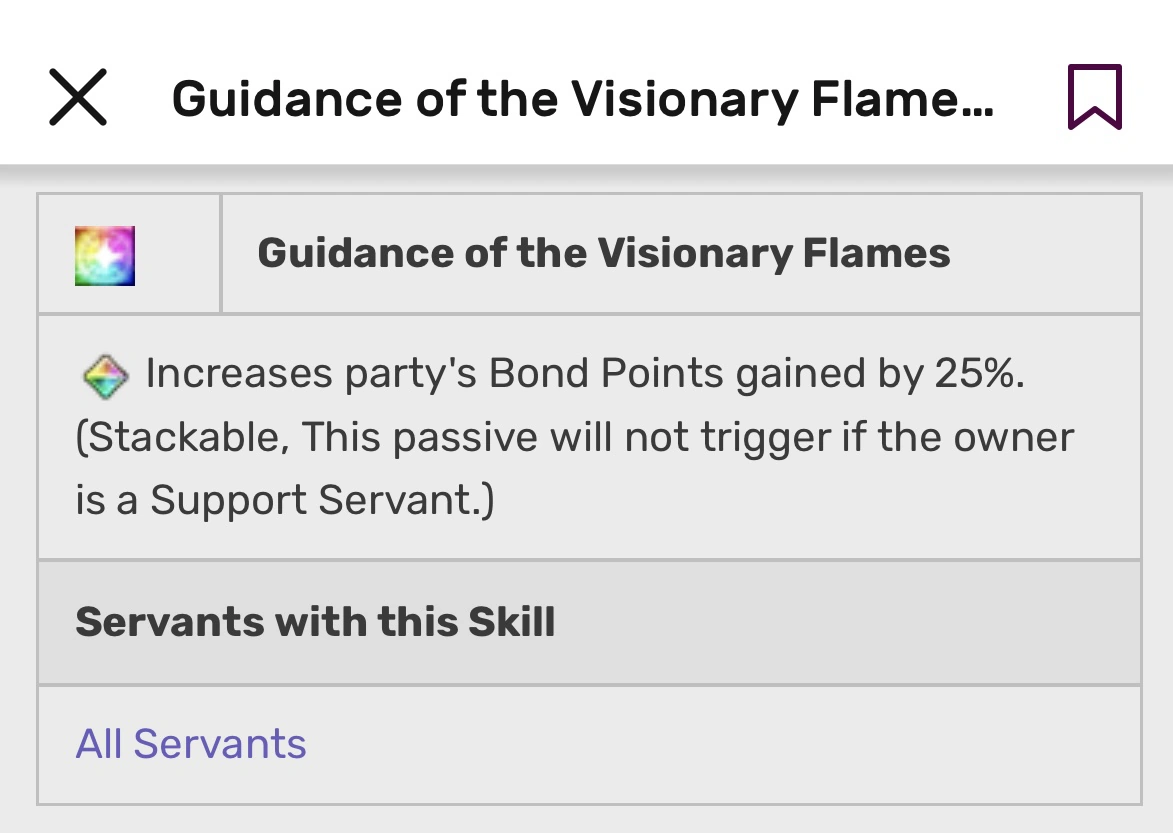Click the skill name 'Guidance of the Visionary Flames'
The width and height of the screenshot is (1173, 833).
(x=604, y=253)
